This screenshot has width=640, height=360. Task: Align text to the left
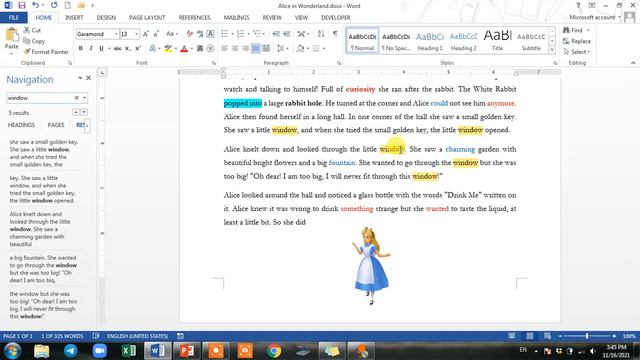(x=225, y=49)
